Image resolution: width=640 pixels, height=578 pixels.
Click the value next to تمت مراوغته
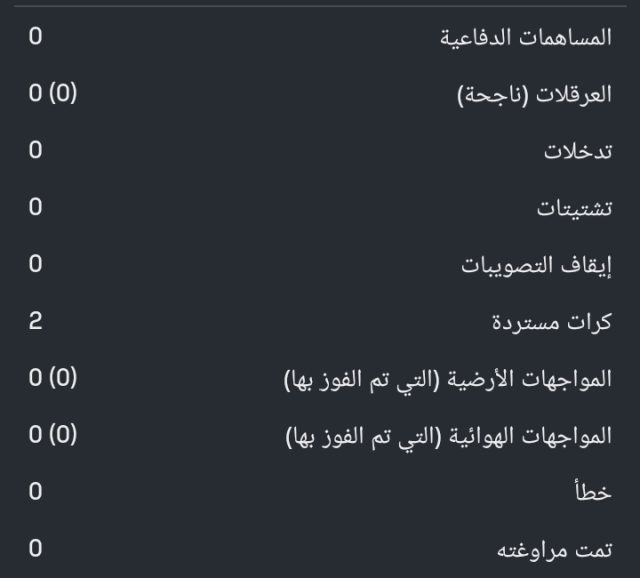tap(35, 550)
